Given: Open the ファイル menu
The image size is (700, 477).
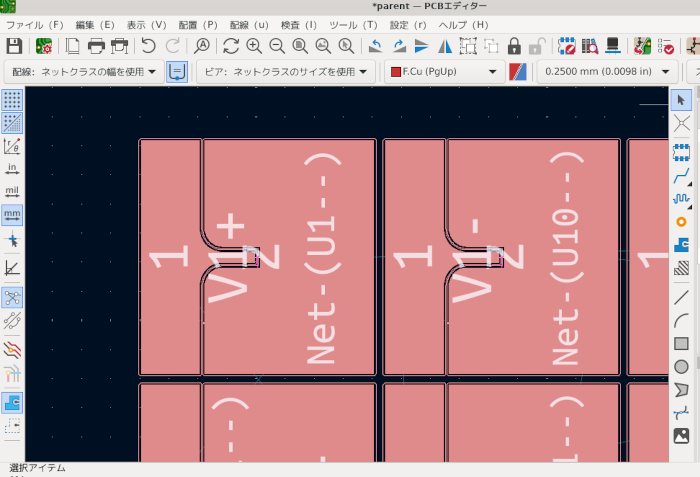Looking at the screenshot, I should (35, 25).
